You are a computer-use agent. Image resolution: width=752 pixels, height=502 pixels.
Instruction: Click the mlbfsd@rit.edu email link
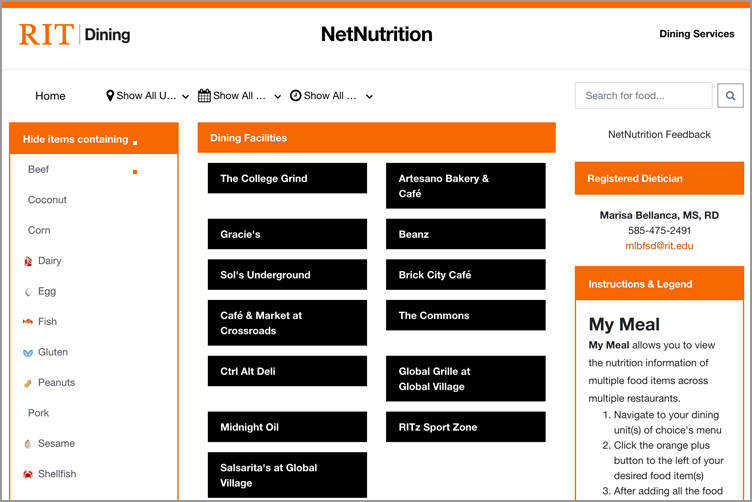pyautogui.click(x=659, y=245)
